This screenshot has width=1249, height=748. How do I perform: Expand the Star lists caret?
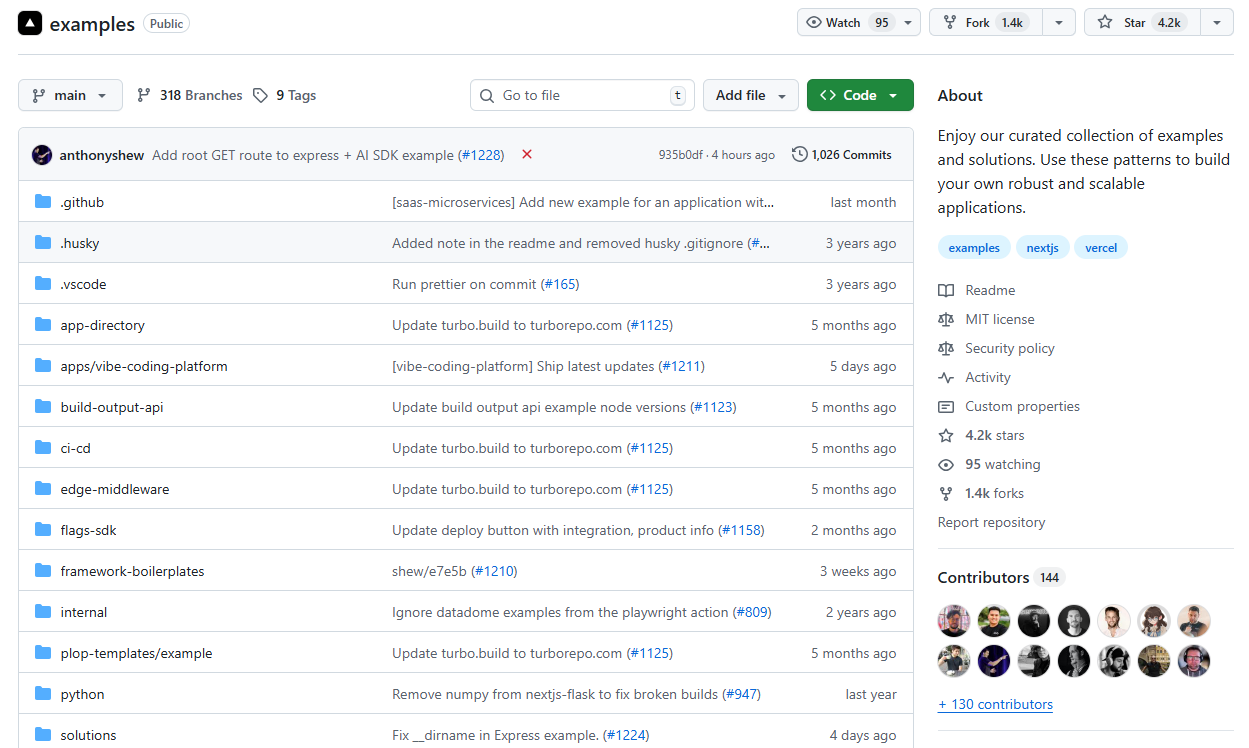(x=1217, y=22)
